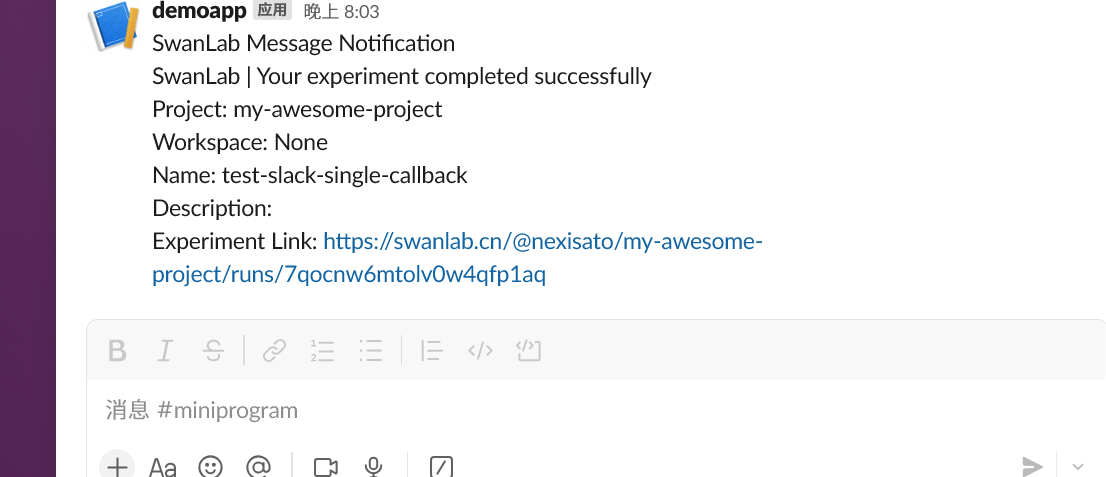Toggle bold text formatting

pos(118,351)
